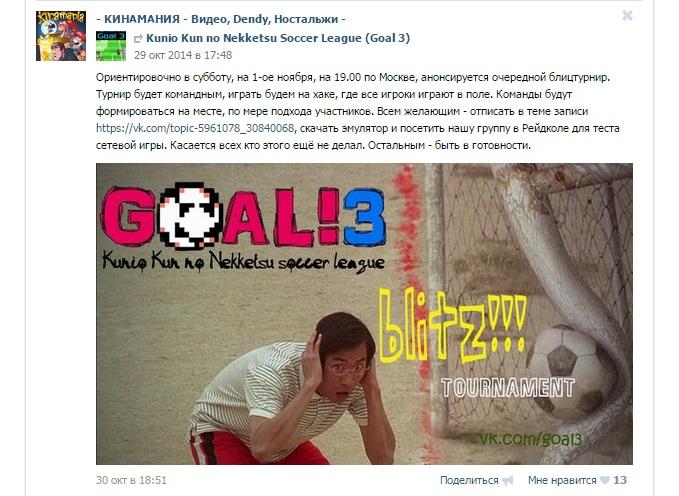Click the soccer ball in the net photo
Screen dimensions: 679x496
565,372
